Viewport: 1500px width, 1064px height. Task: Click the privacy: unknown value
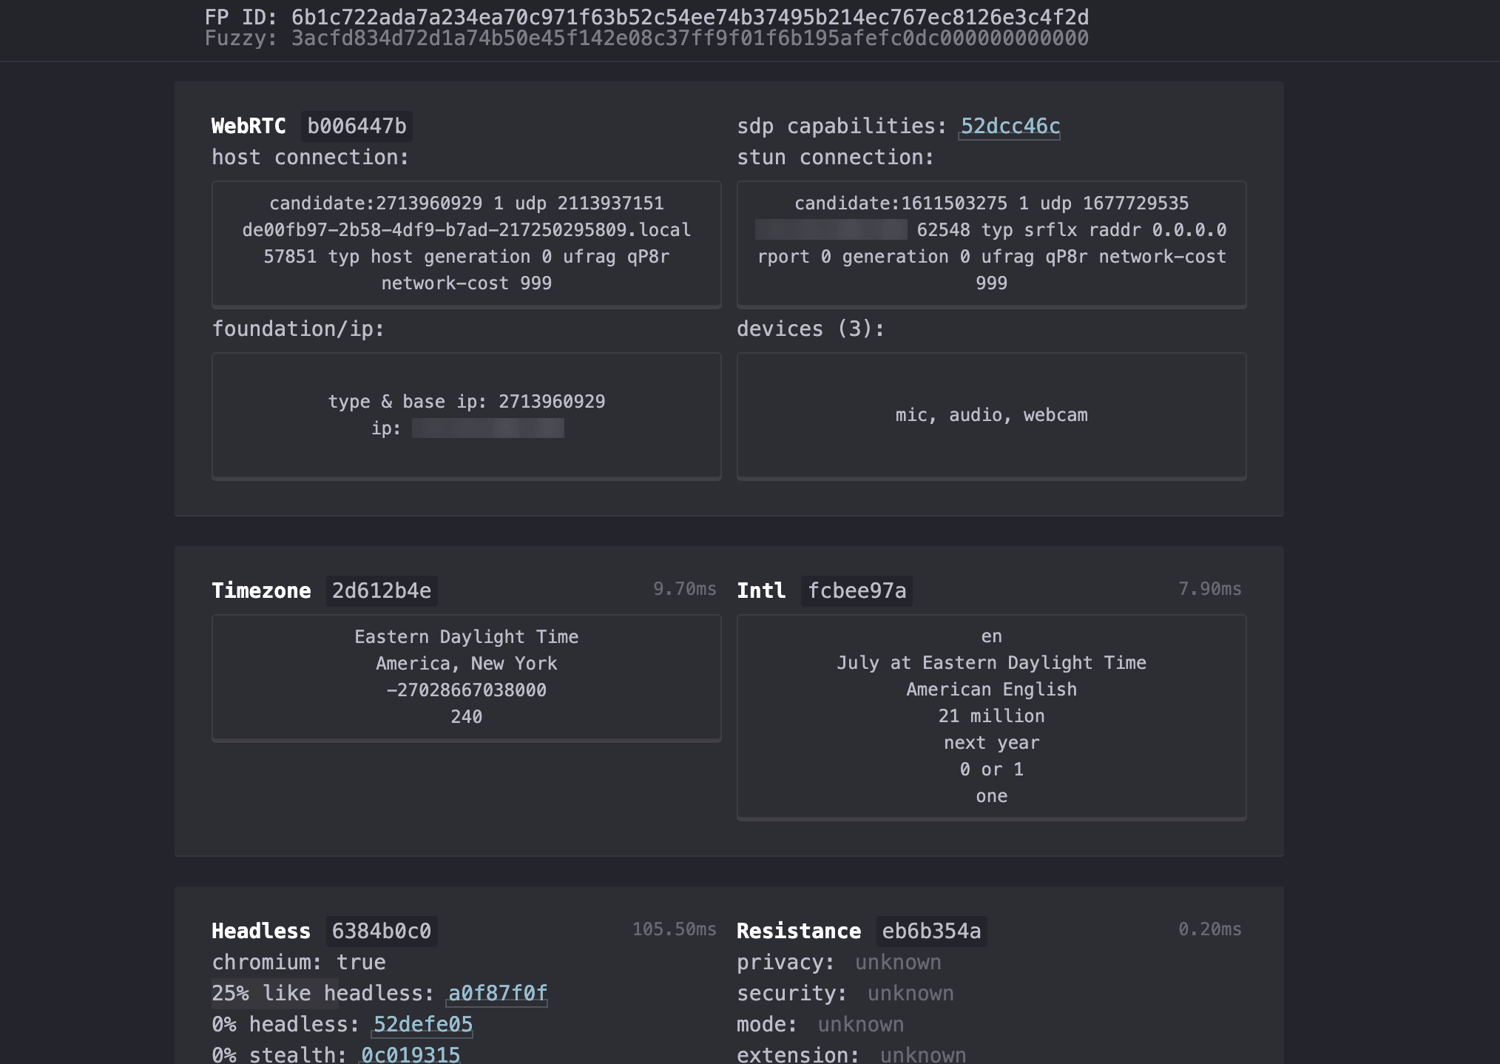tap(898, 962)
